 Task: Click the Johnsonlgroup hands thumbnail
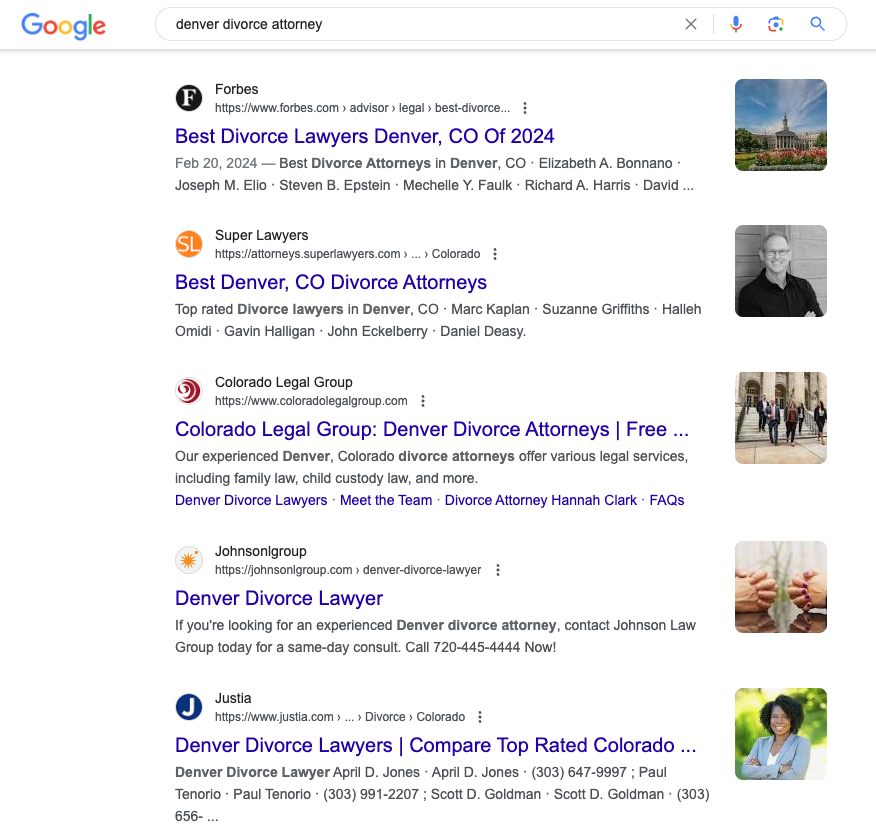coord(780,587)
